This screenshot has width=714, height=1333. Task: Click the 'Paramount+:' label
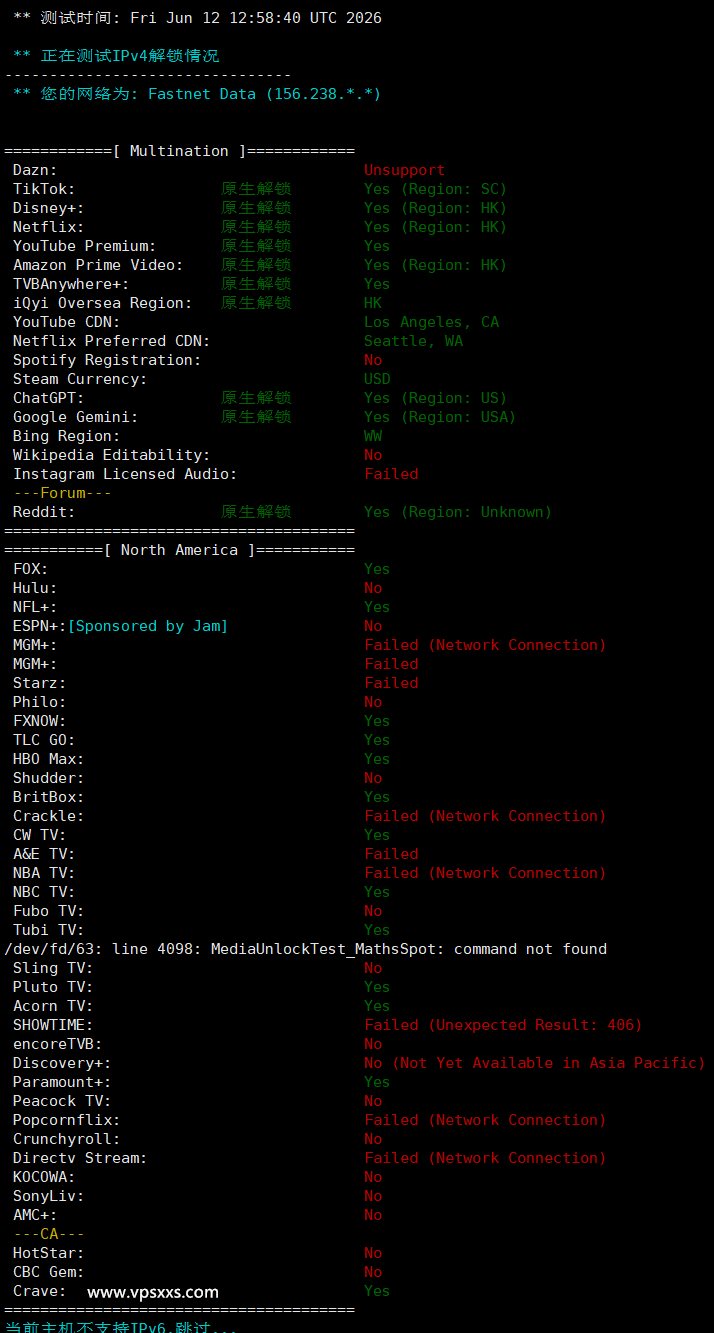click(x=62, y=1082)
